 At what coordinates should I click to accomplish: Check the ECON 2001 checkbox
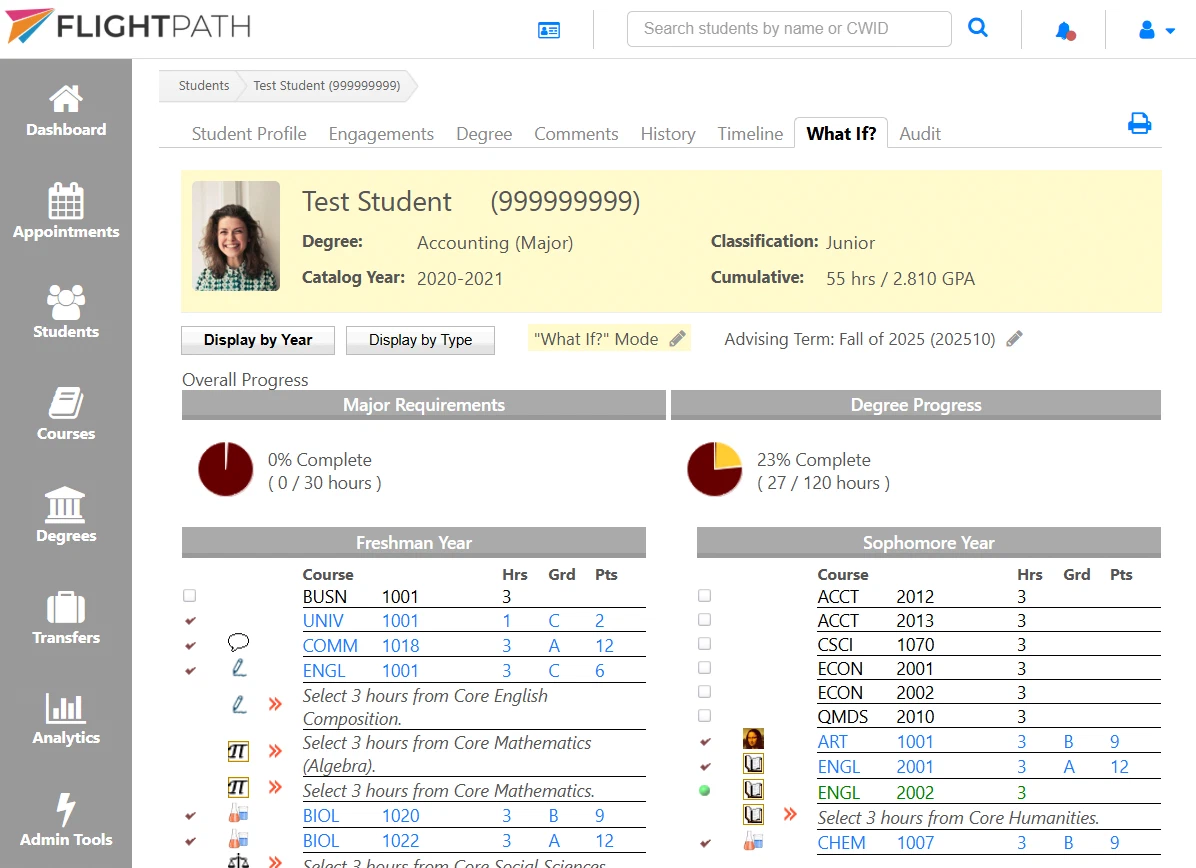(705, 667)
